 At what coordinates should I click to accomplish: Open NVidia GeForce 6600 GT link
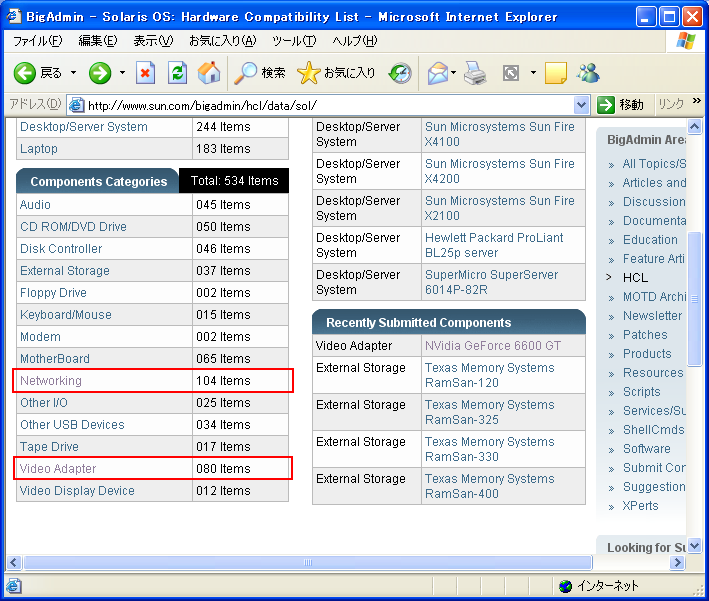tap(493, 346)
